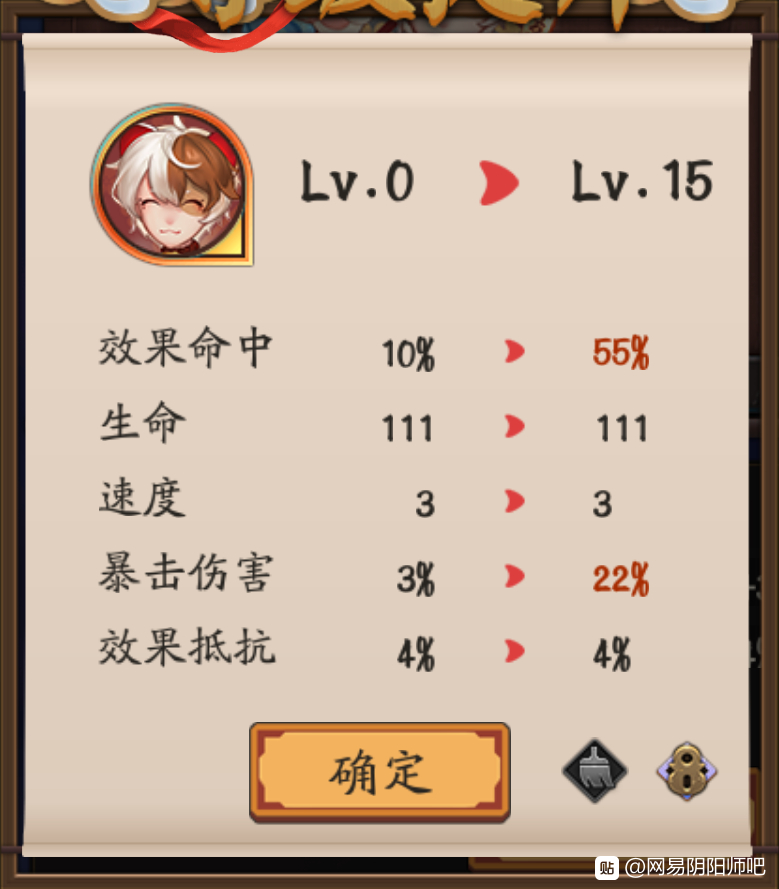Click the Lv.0 starting level text
Image resolution: width=779 pixels, height=889 pixels.
pos(357,181)
